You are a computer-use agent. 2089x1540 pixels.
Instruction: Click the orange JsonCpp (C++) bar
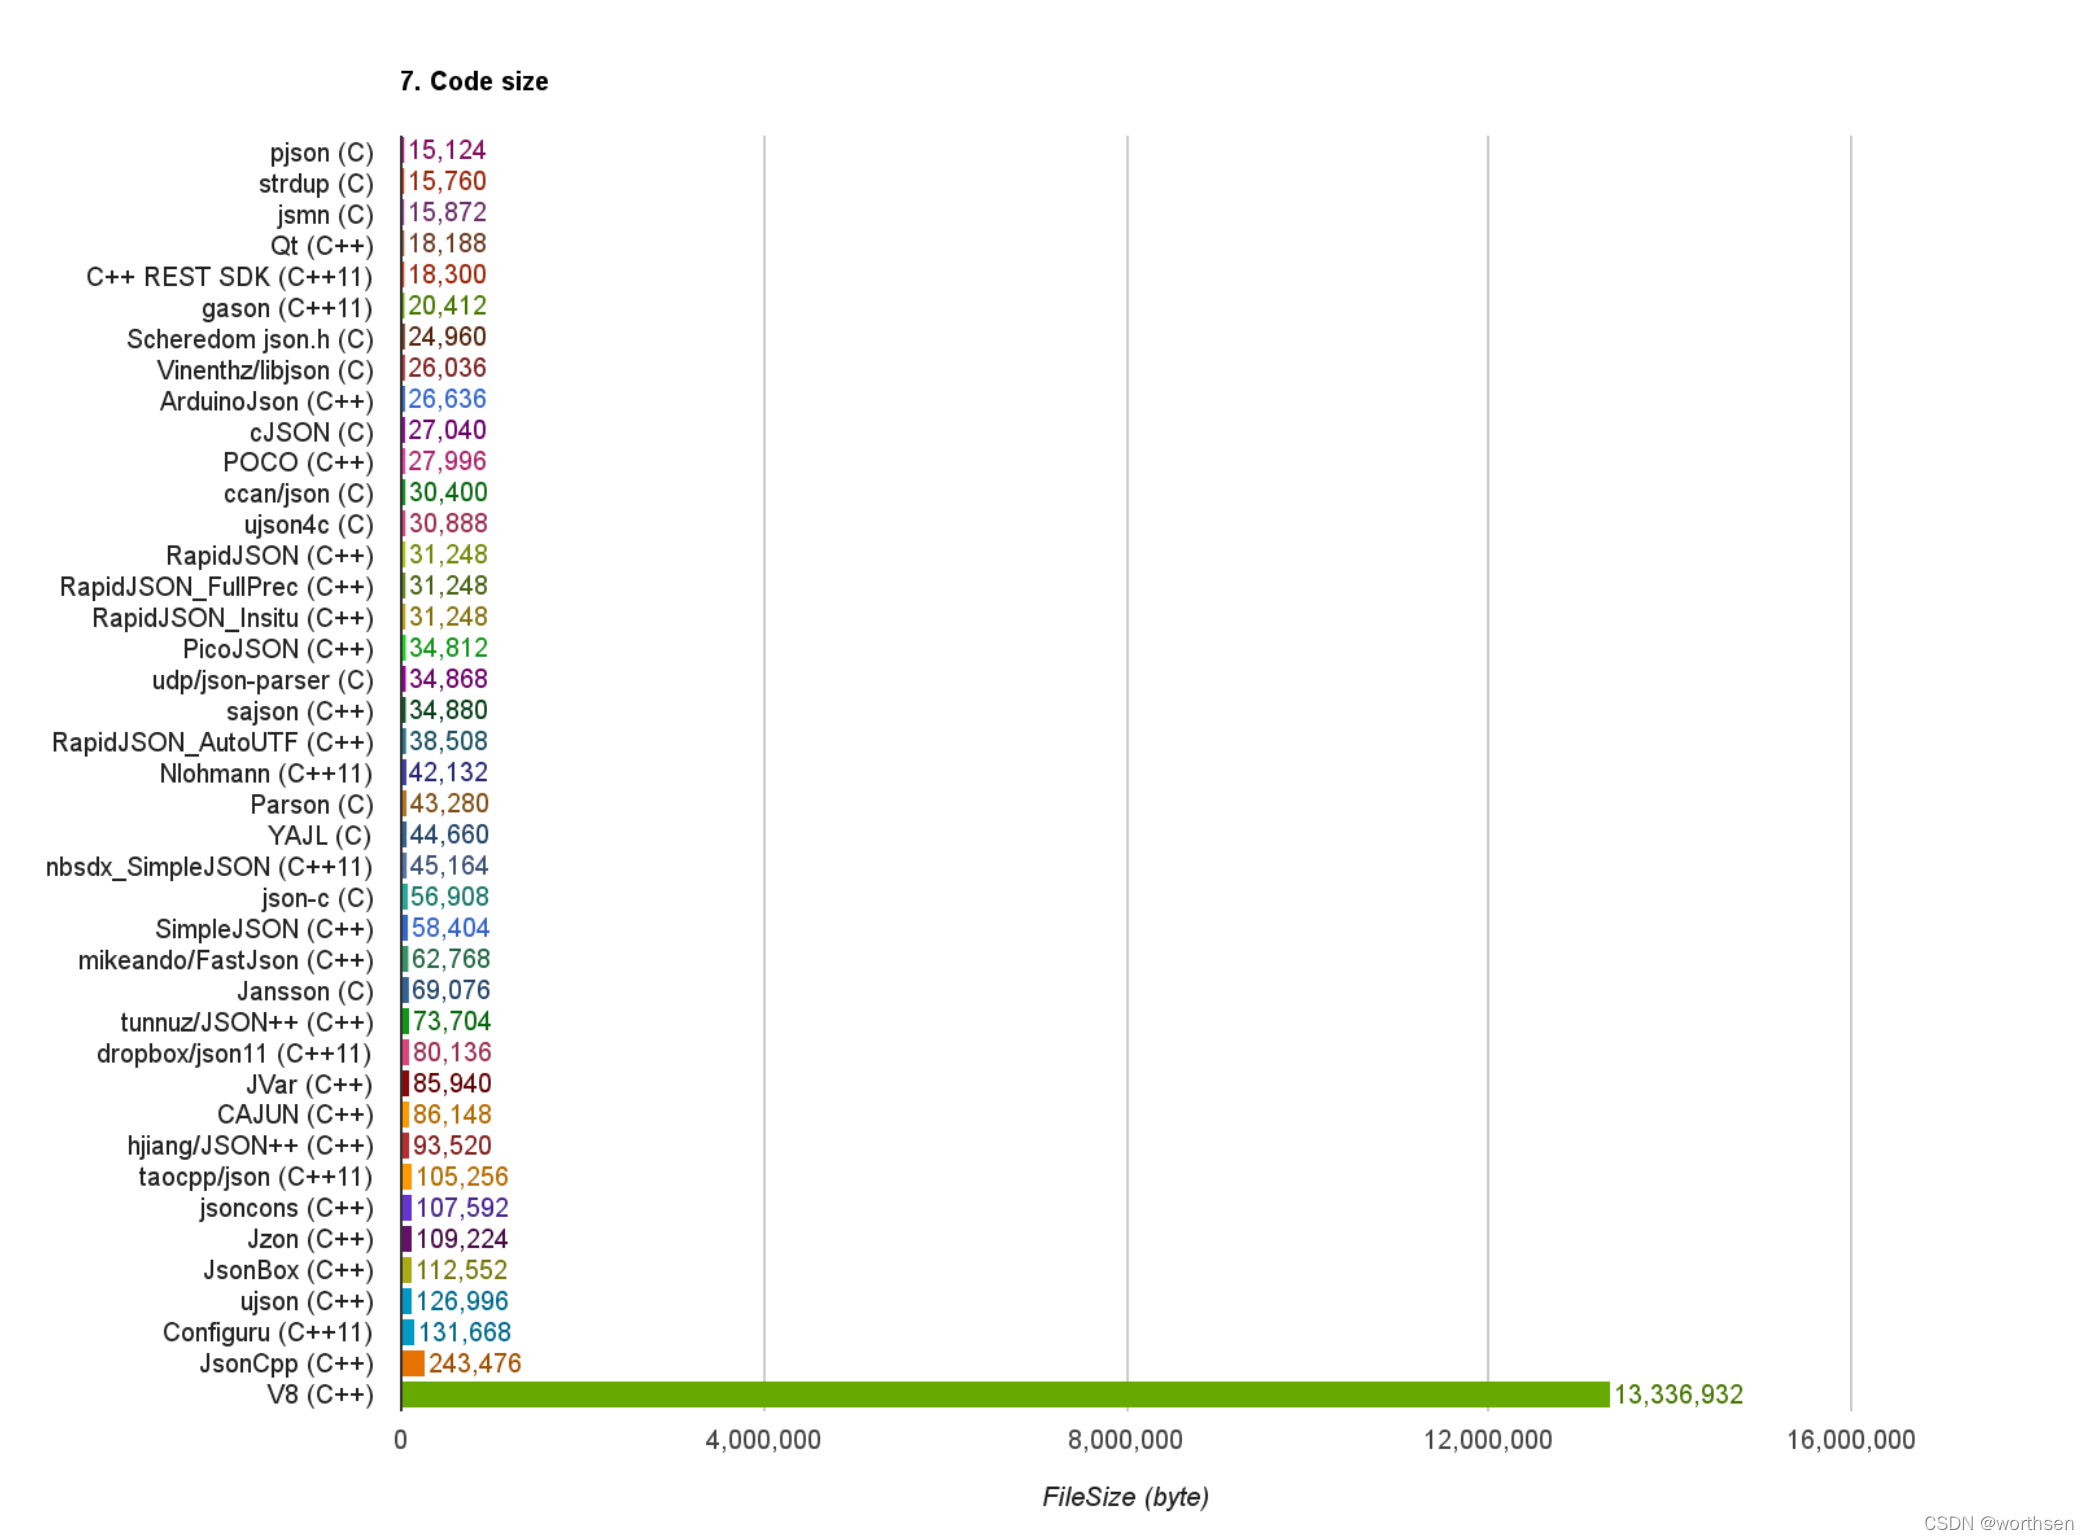click(x=413, y=1363)
